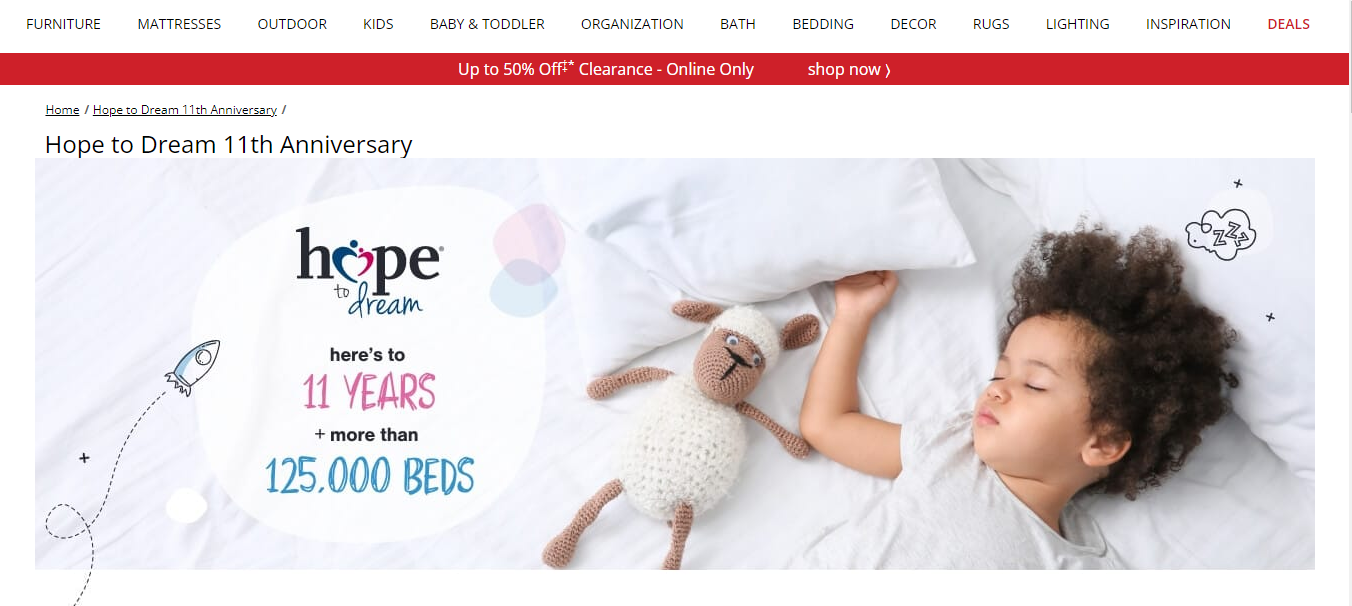Image resolution: width=1352 pixels, height=606 pixels.
Task: Select the Outdoor menu item
Action: coord(292,24)
